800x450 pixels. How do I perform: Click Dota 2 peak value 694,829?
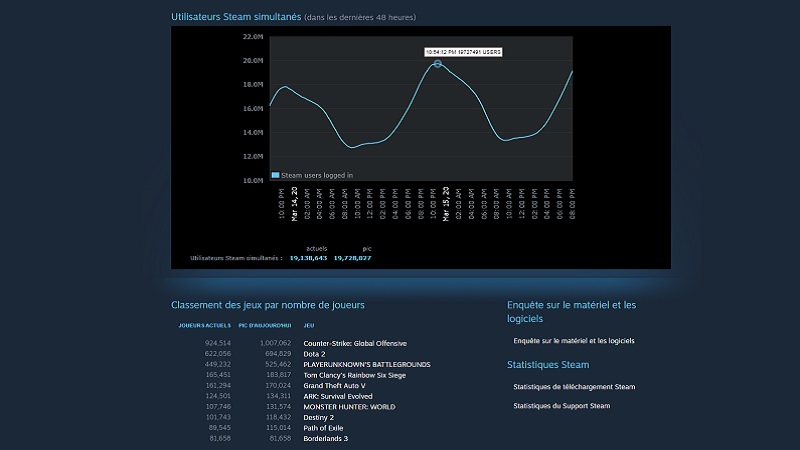278,354
